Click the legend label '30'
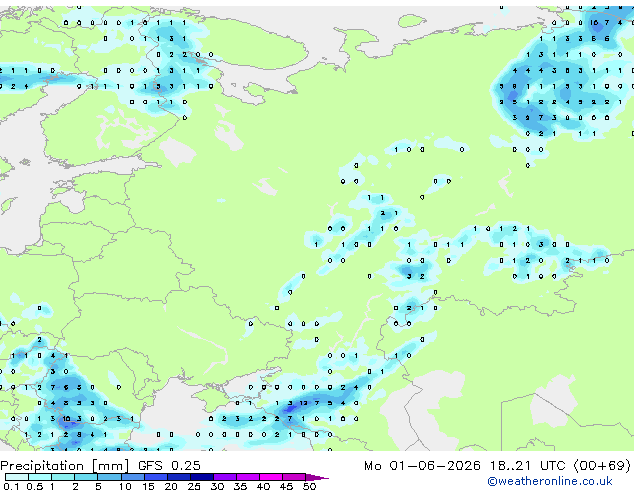This screenshot has height=490, width=634. click(217, 486)
